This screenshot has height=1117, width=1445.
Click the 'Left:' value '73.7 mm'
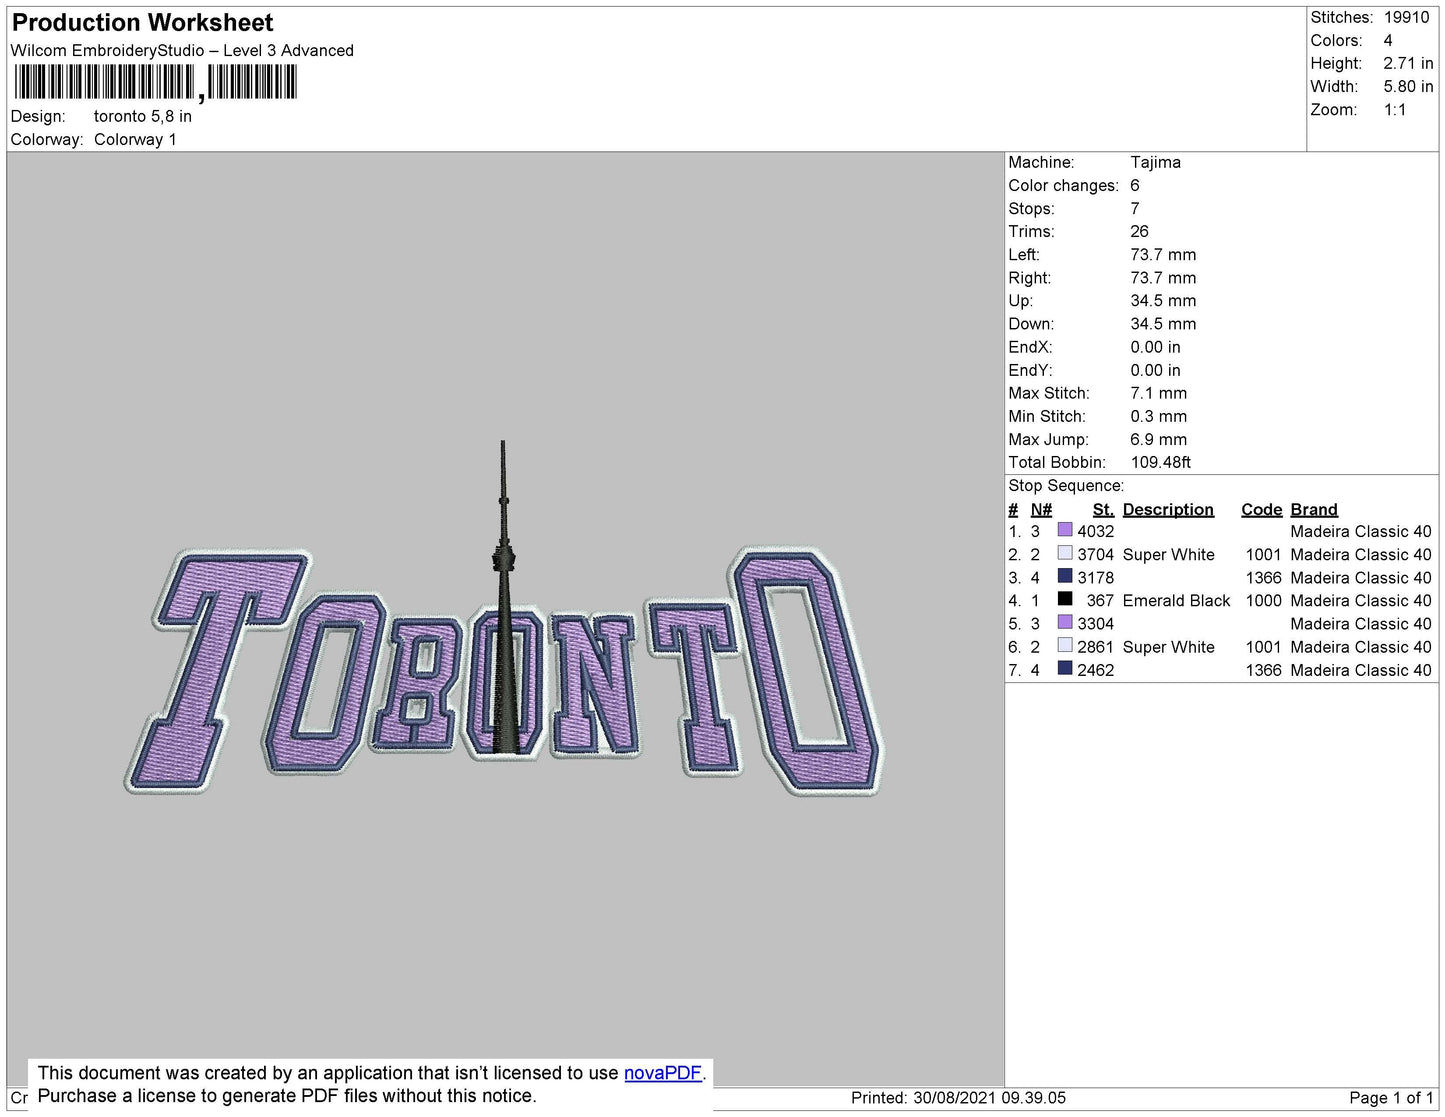[x=1163, y=254]
